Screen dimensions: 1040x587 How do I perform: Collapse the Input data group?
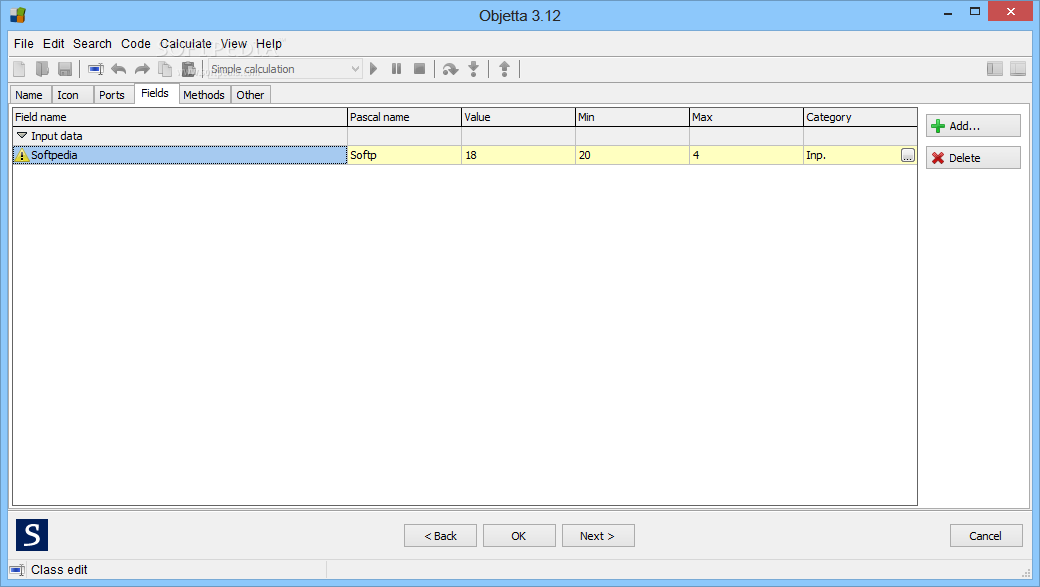[22, 136]
